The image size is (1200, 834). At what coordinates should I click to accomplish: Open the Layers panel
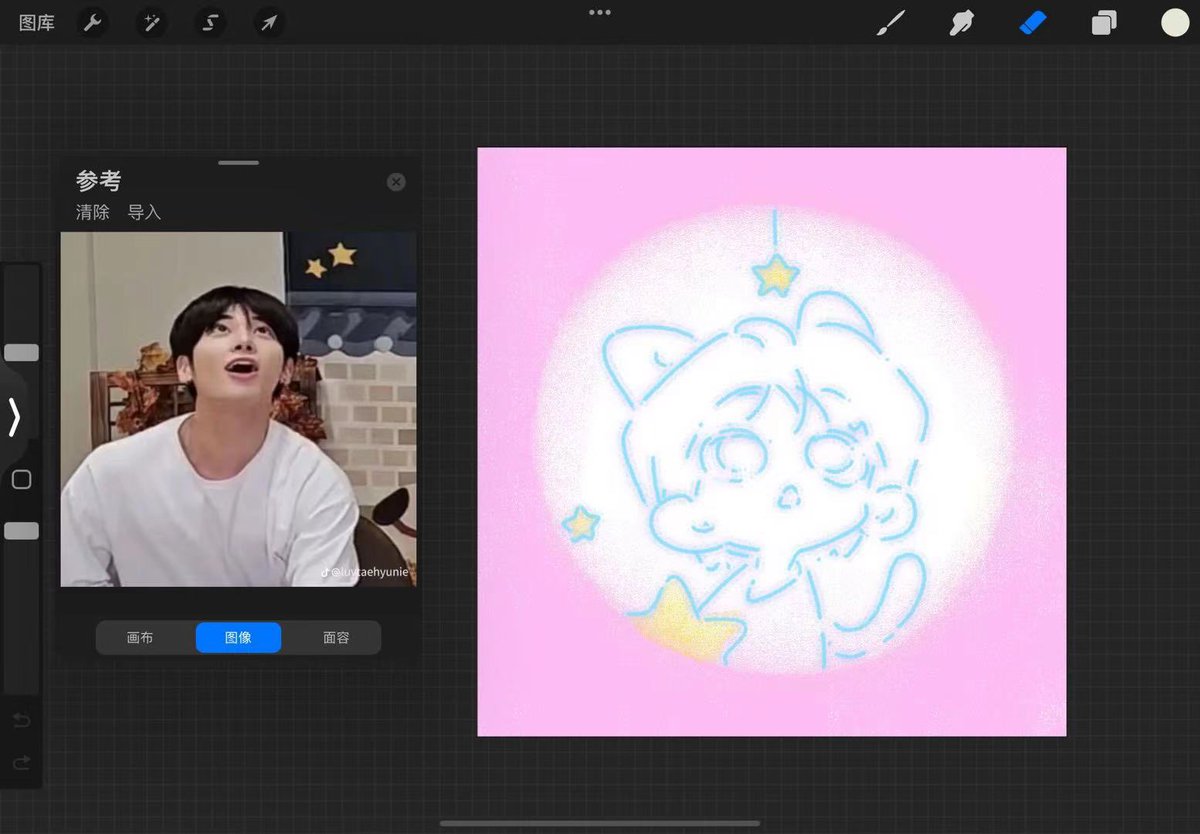tap(1104, 23)
